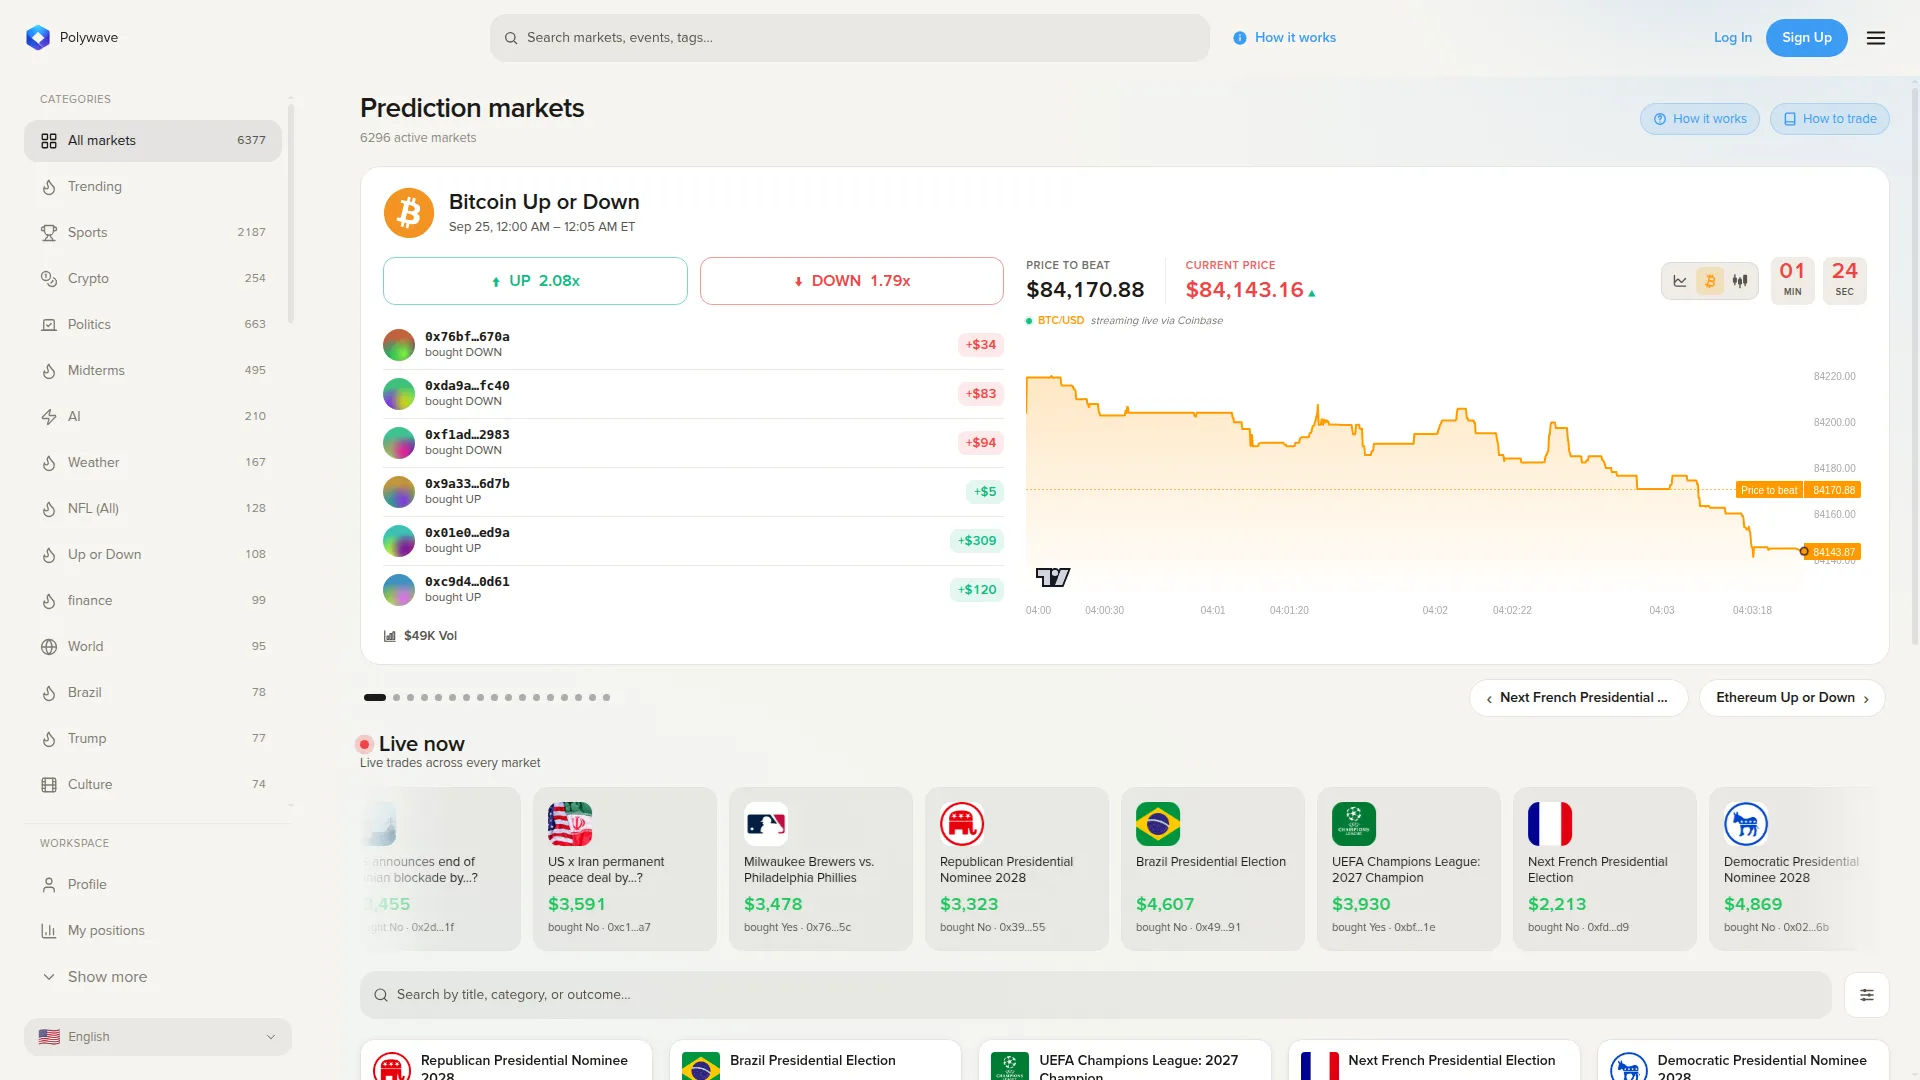Click the French flag icon in Live now
Viewport: 1920px width, 1080px height.
point(1550,824)
